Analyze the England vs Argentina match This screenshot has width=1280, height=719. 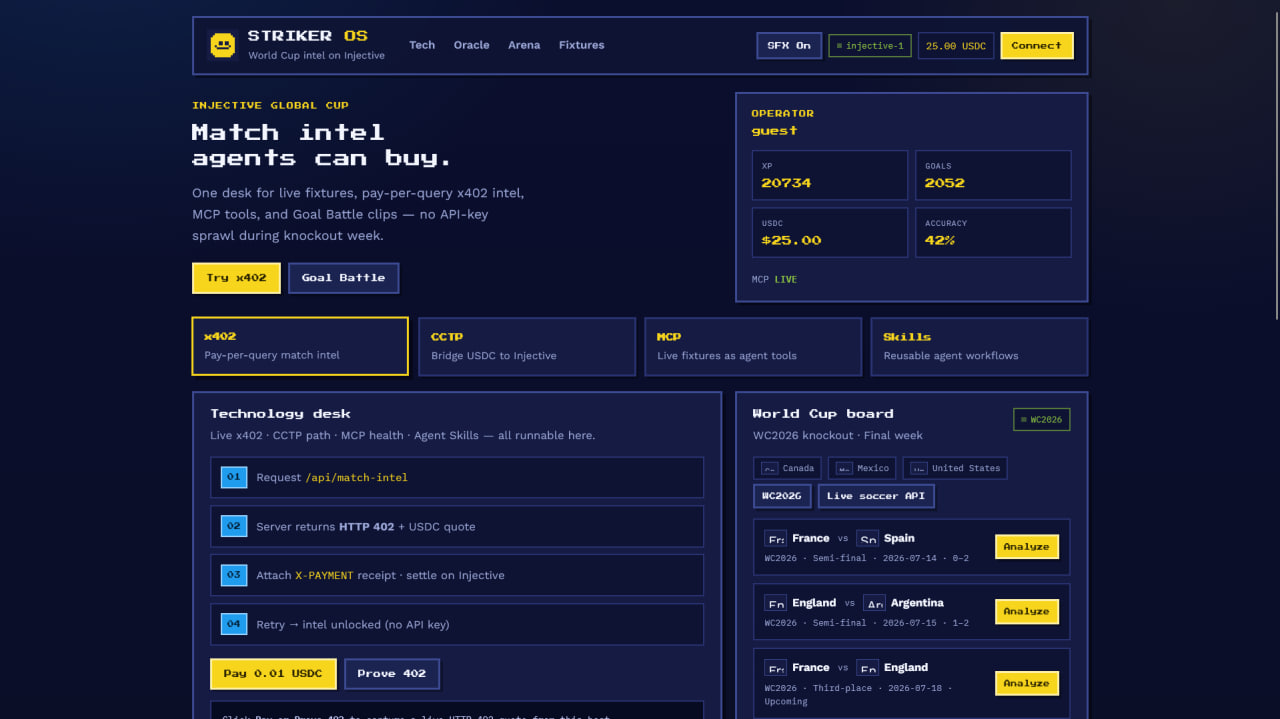1026,611
